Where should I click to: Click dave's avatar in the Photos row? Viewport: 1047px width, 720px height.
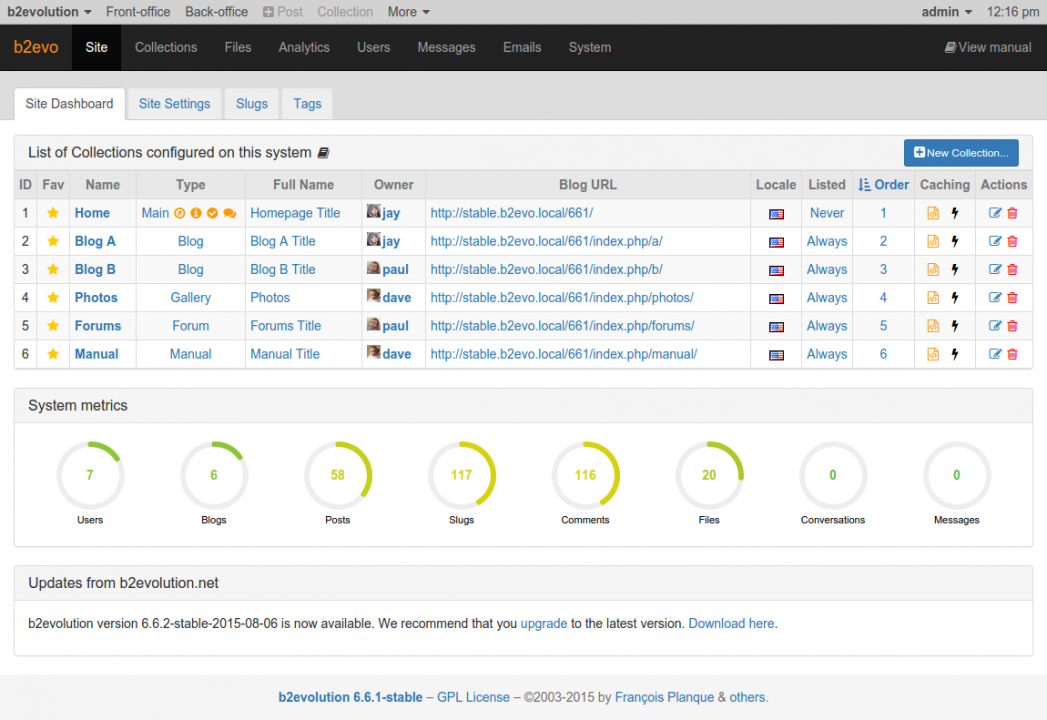tap(373, 296)
